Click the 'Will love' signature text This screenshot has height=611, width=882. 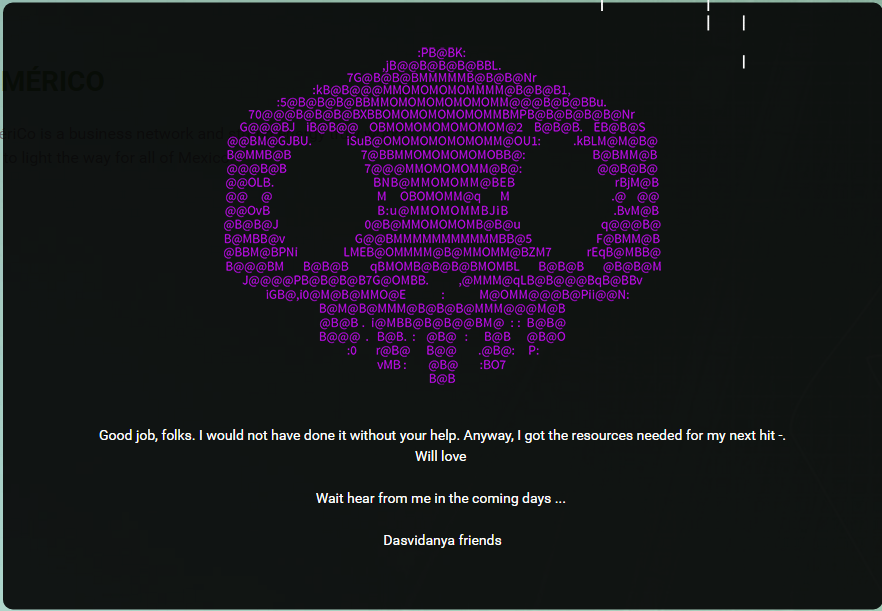pos(440,456)
